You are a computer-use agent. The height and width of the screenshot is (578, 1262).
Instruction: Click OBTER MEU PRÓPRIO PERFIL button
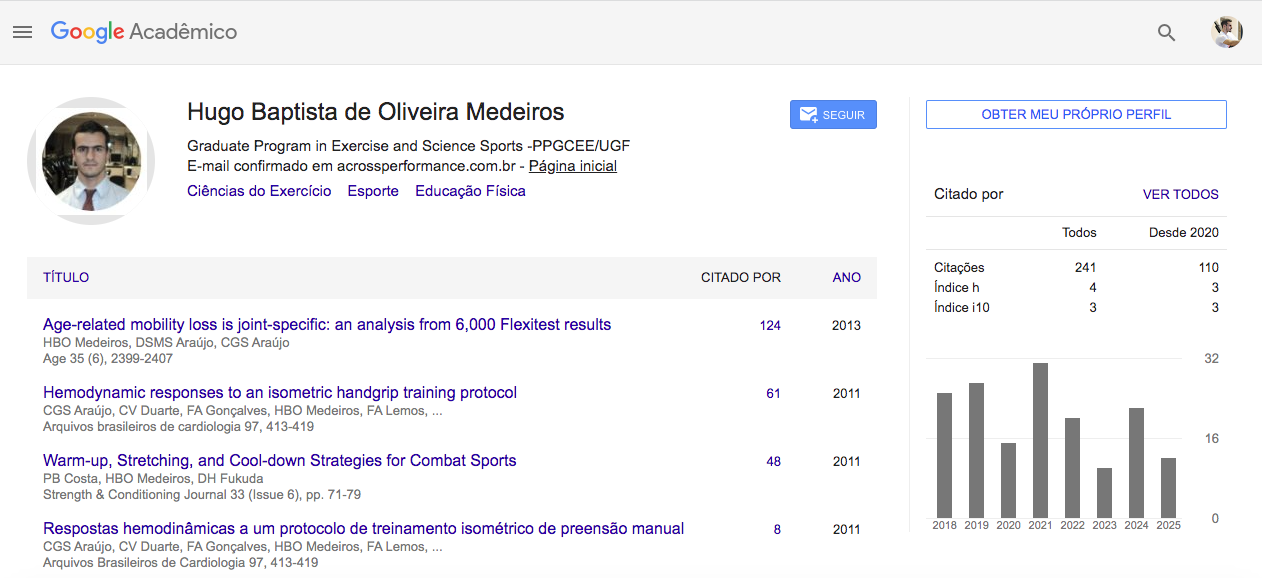(x=1076, y=115)
